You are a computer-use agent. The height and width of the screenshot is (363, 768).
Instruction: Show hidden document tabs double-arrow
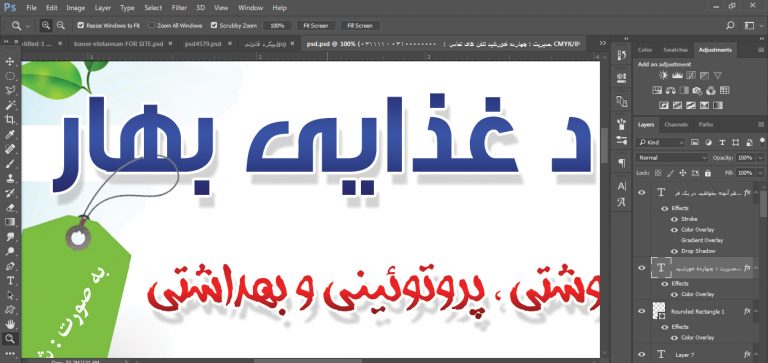click(x=602, y=44)
